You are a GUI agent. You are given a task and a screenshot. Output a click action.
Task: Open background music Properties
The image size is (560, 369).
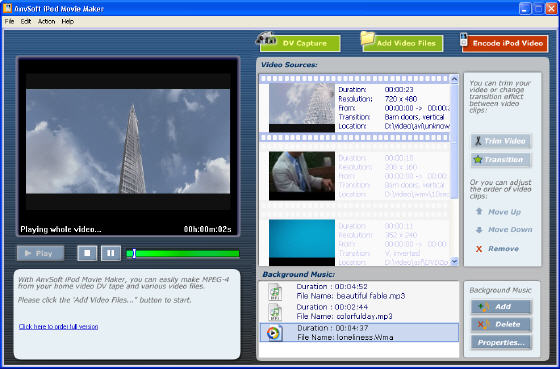(501, 343)
